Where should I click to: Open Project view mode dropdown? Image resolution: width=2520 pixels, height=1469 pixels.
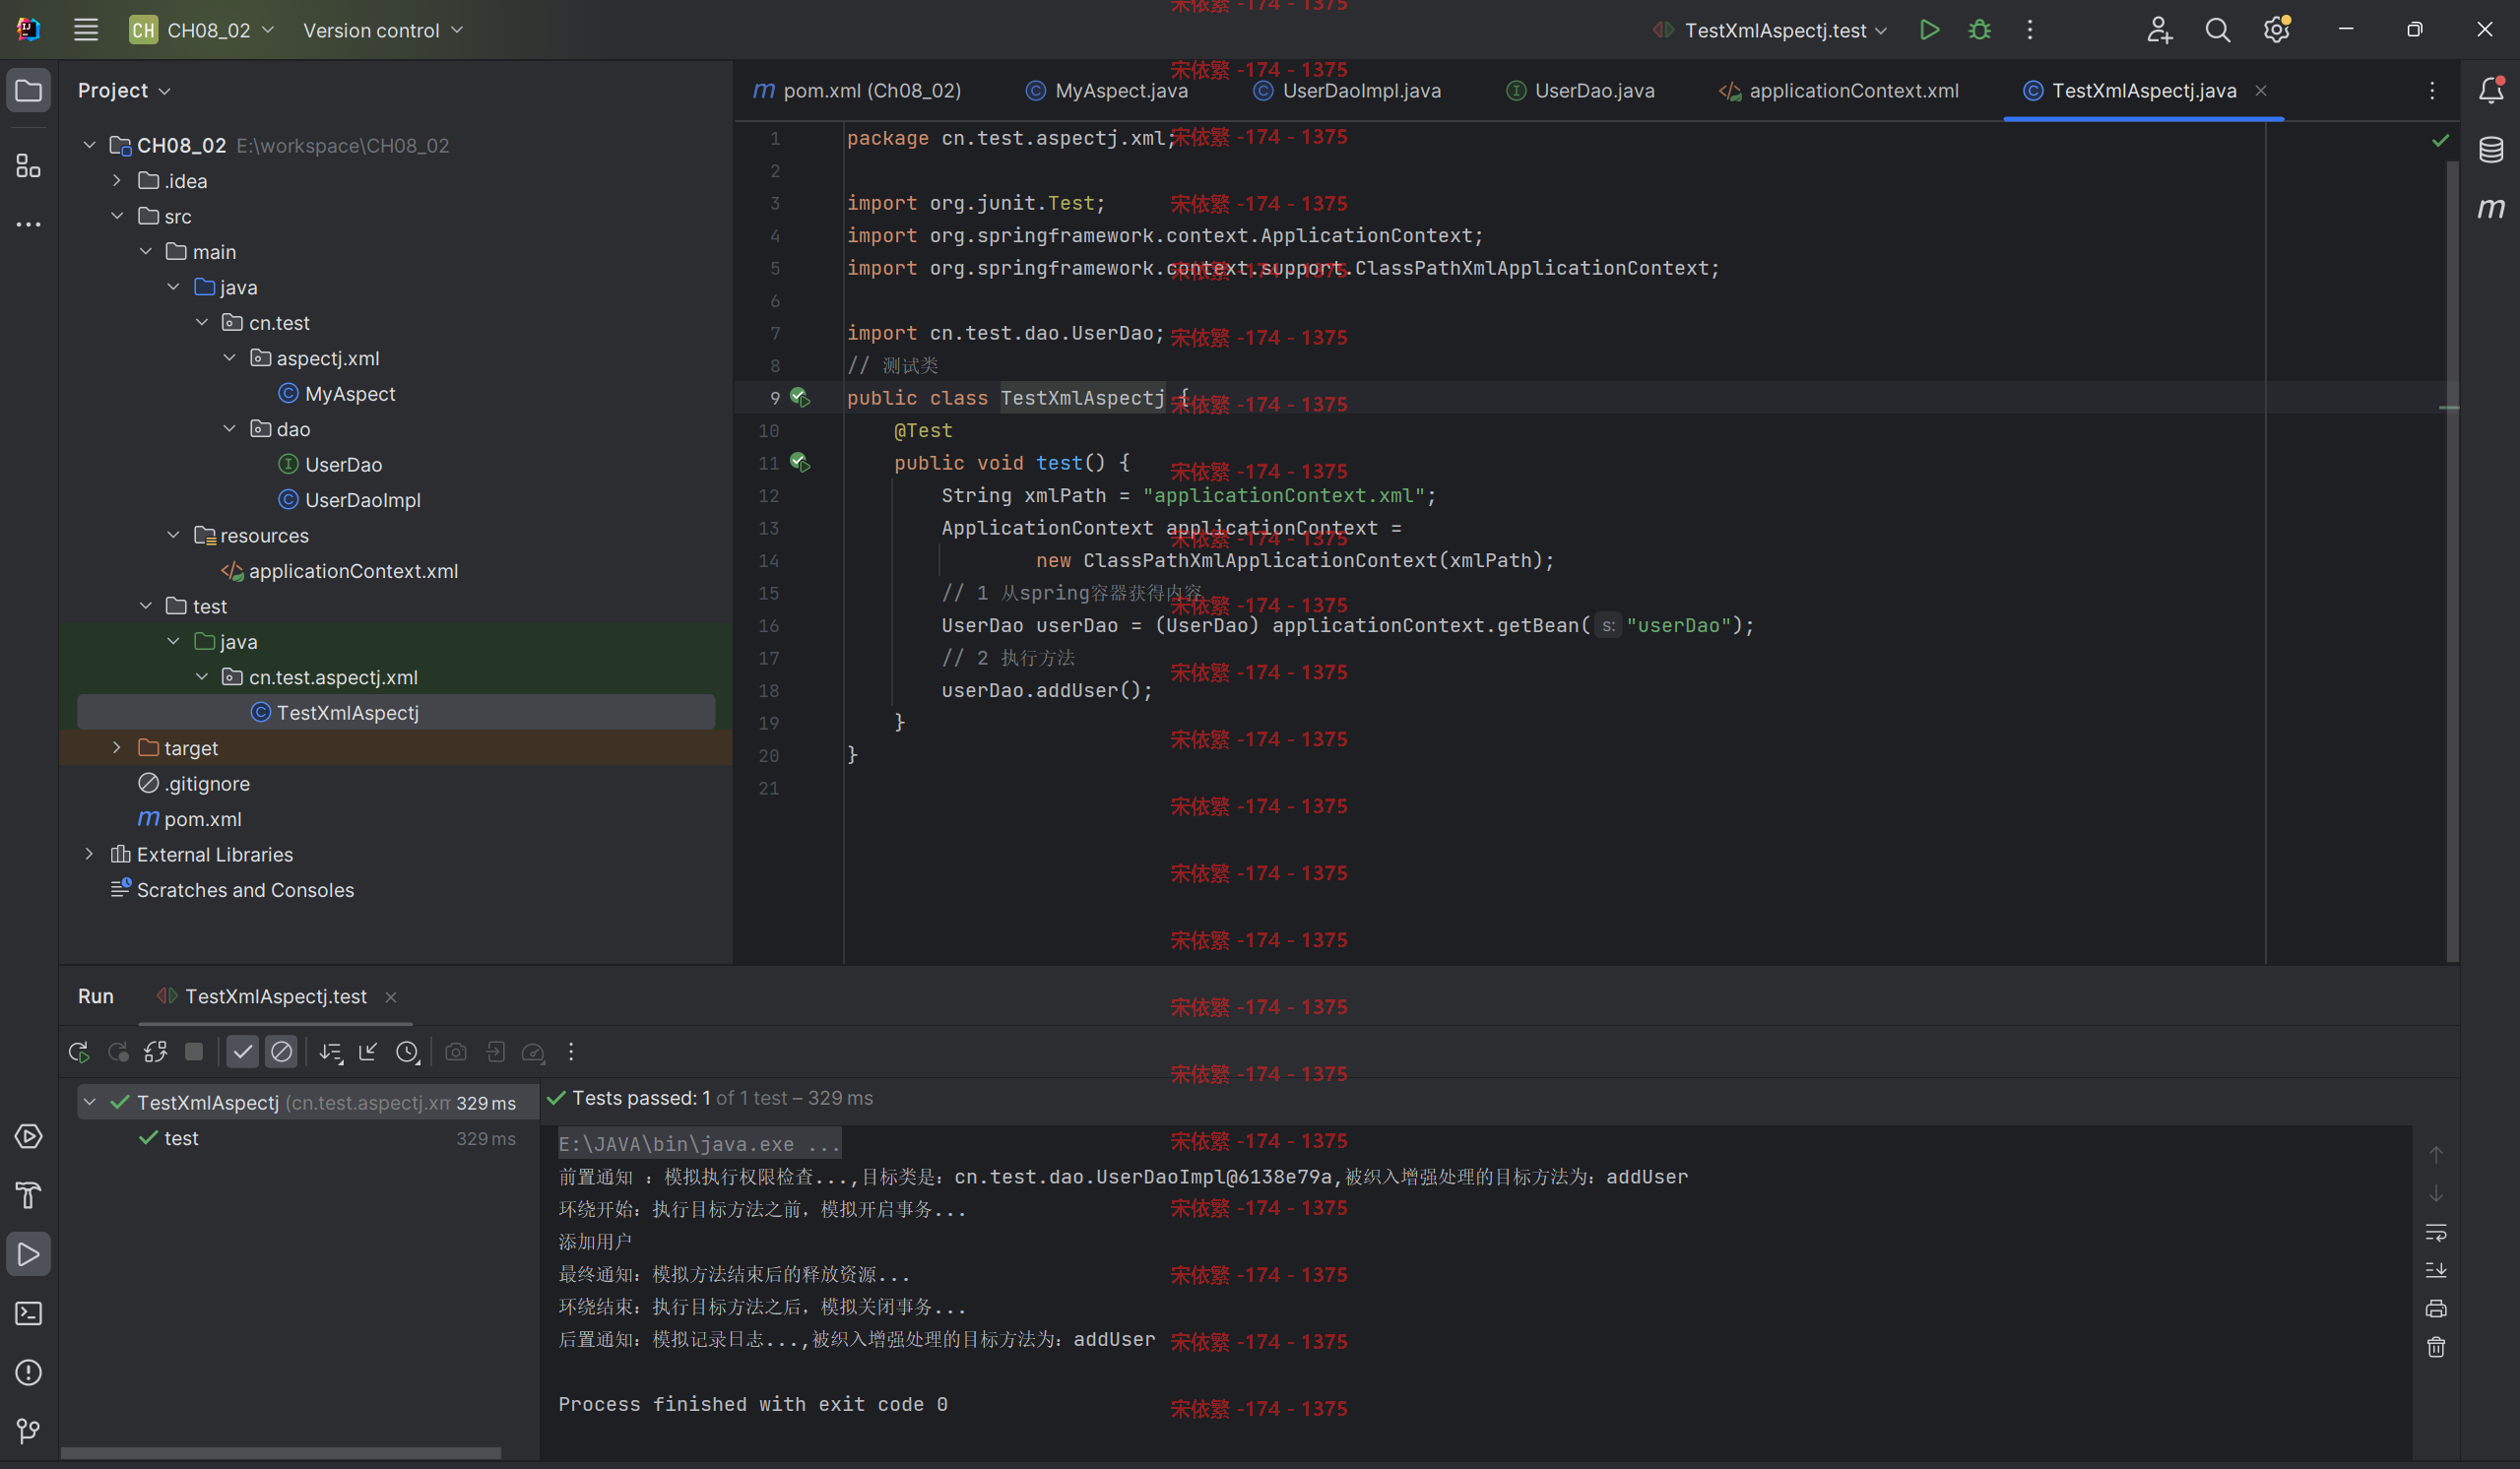[x=124, y=91]
